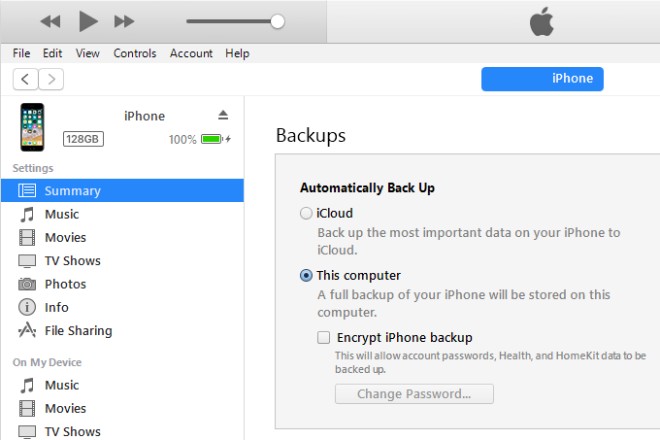Click the eject iPhone icon

tap(223, 116)
